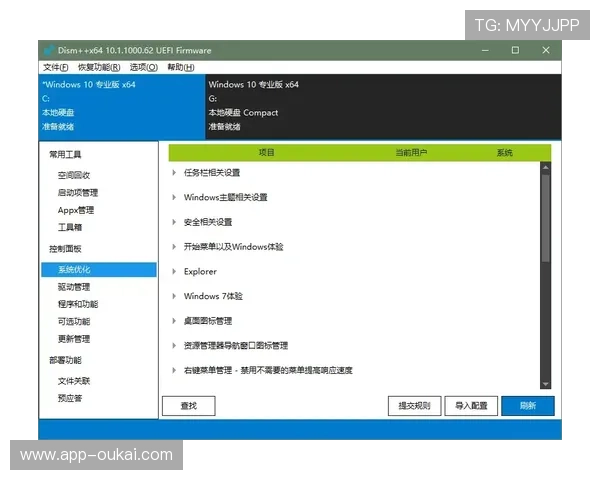Open Appx管理 in the sidebar

point(76,210)
